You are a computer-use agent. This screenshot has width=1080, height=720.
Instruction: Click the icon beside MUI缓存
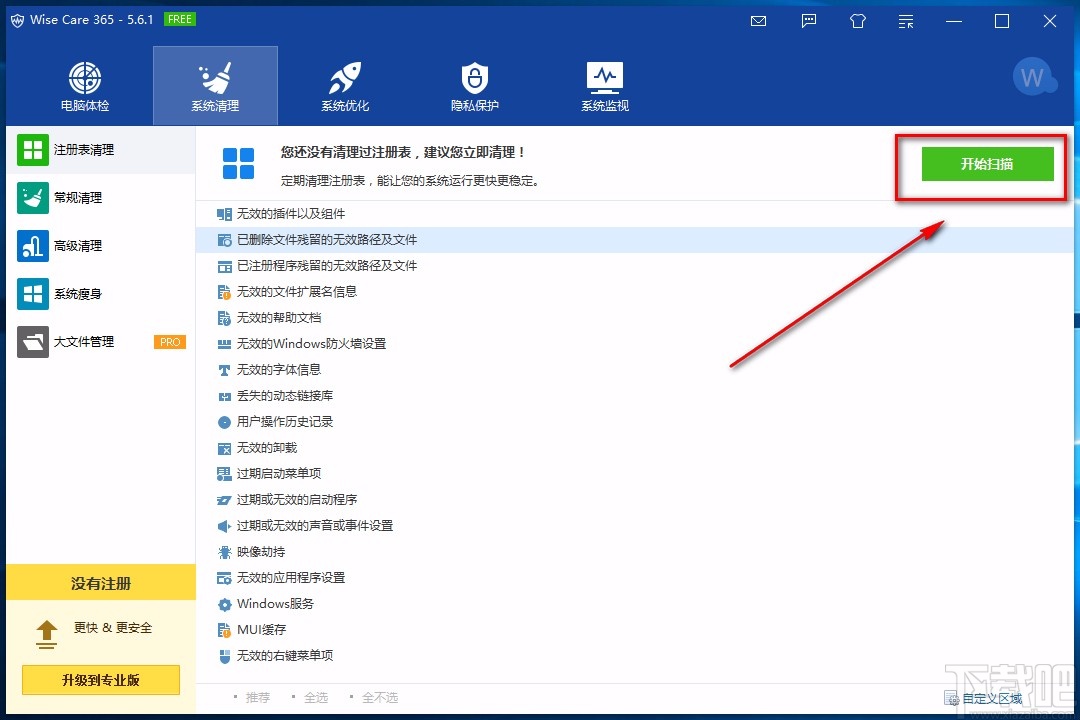click(x=224, y=630)
